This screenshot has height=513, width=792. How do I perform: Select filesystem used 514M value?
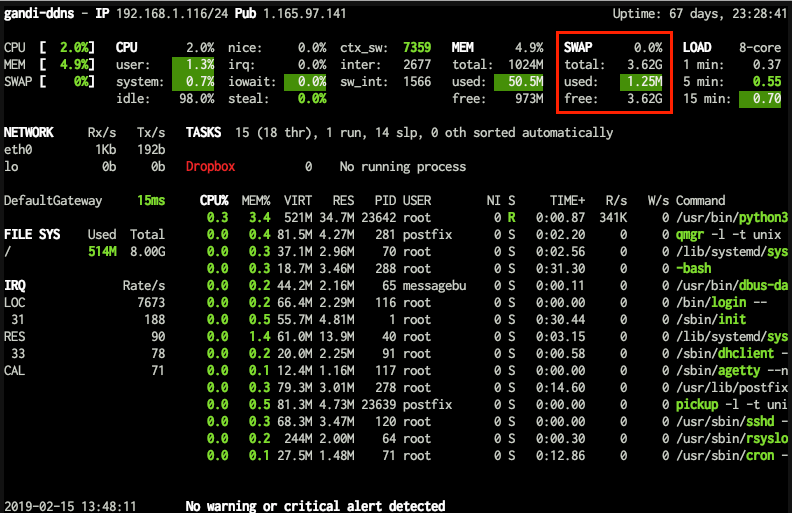102,251
